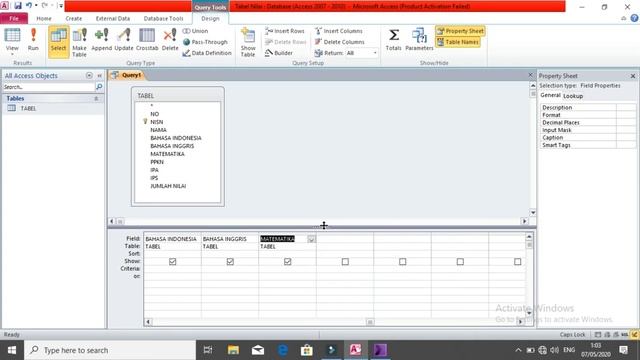Image resolution: width=640 pixels, height=360 pixels.
Task: Check Show box in seventh grid column
Action: (518, 262)
